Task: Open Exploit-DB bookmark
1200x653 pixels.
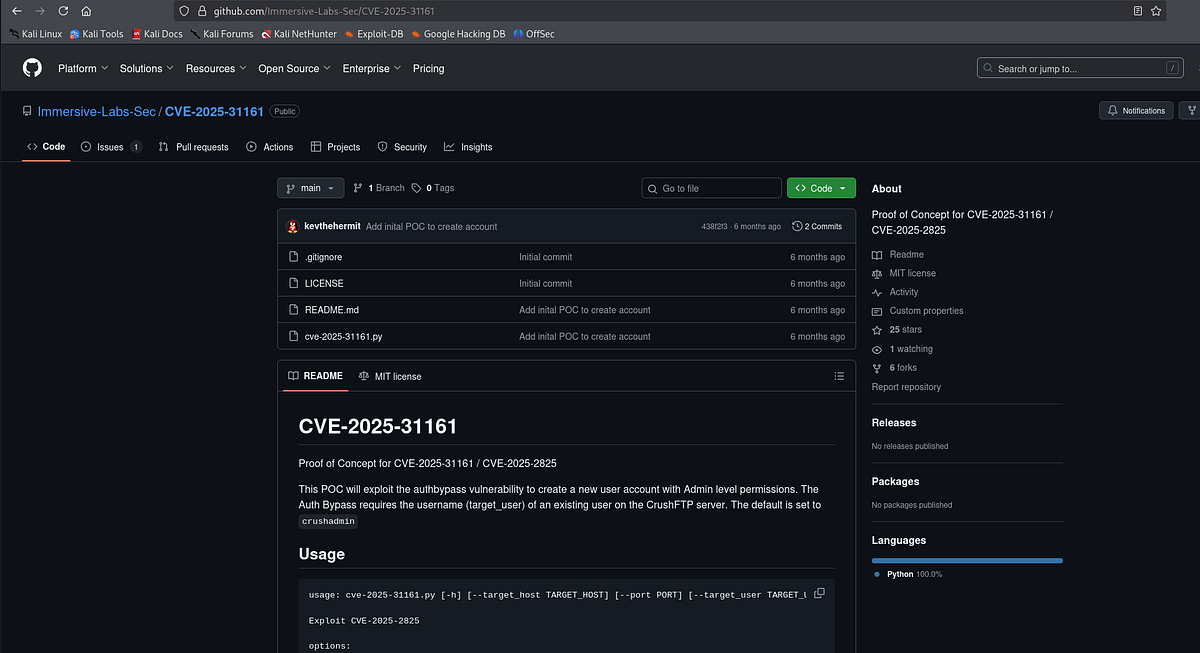Action: coord(373,33)
